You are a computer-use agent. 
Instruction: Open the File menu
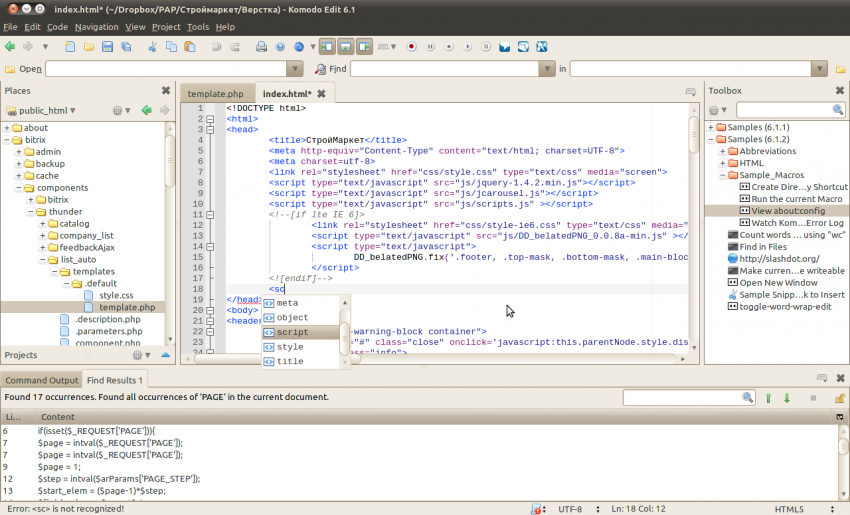(x=10, y=27)
